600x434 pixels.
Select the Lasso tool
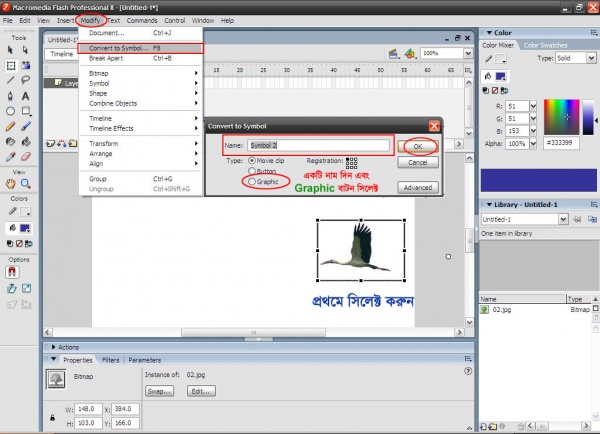(26, 80)
